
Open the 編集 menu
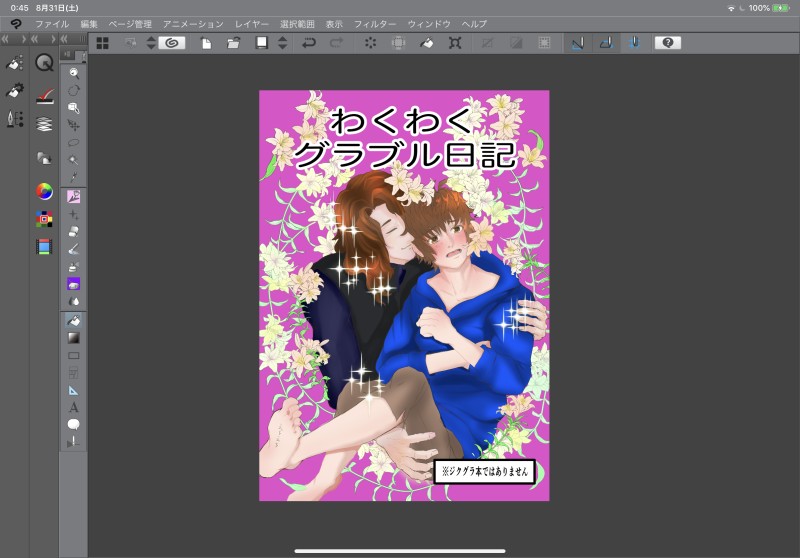click(x=89, y=24)
